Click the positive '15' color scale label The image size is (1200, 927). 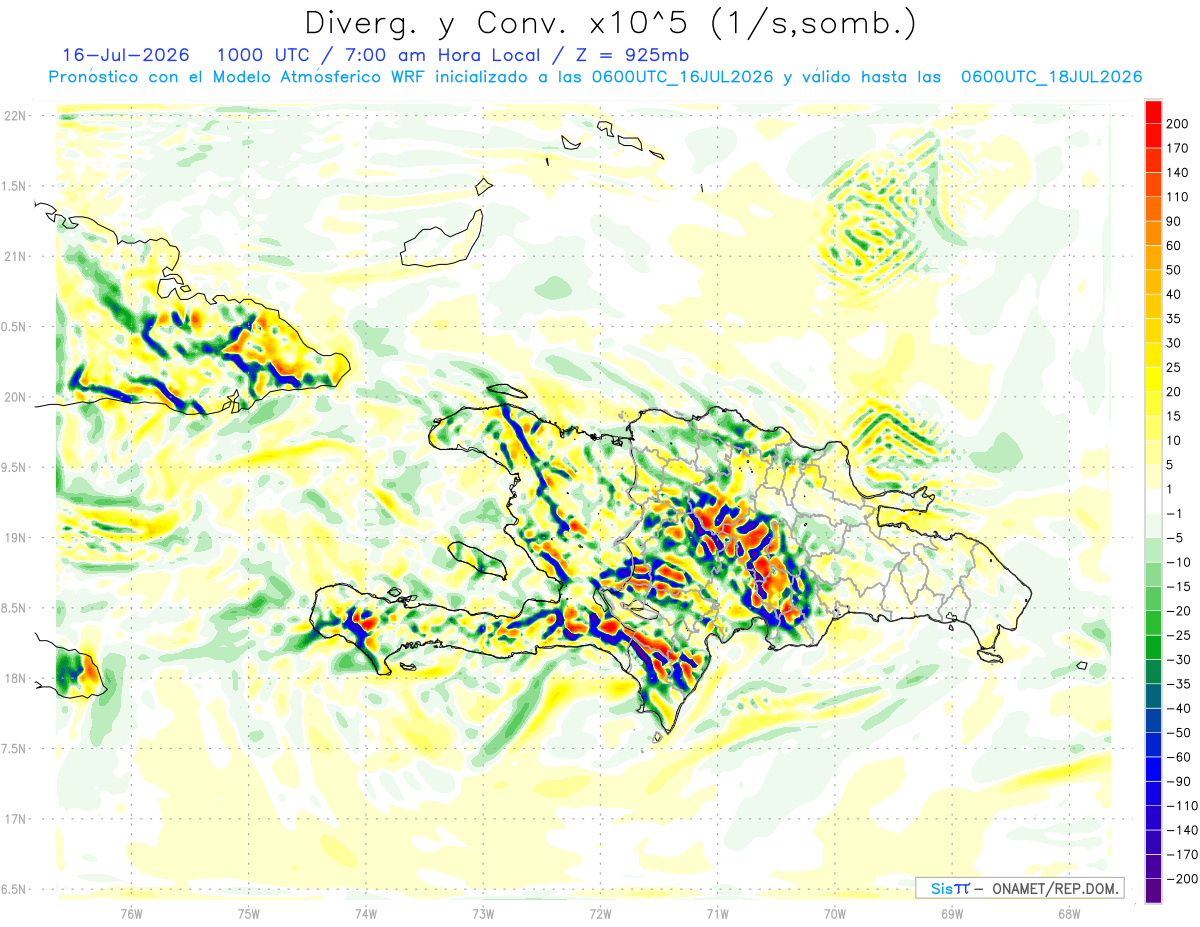pos(1174,416)
